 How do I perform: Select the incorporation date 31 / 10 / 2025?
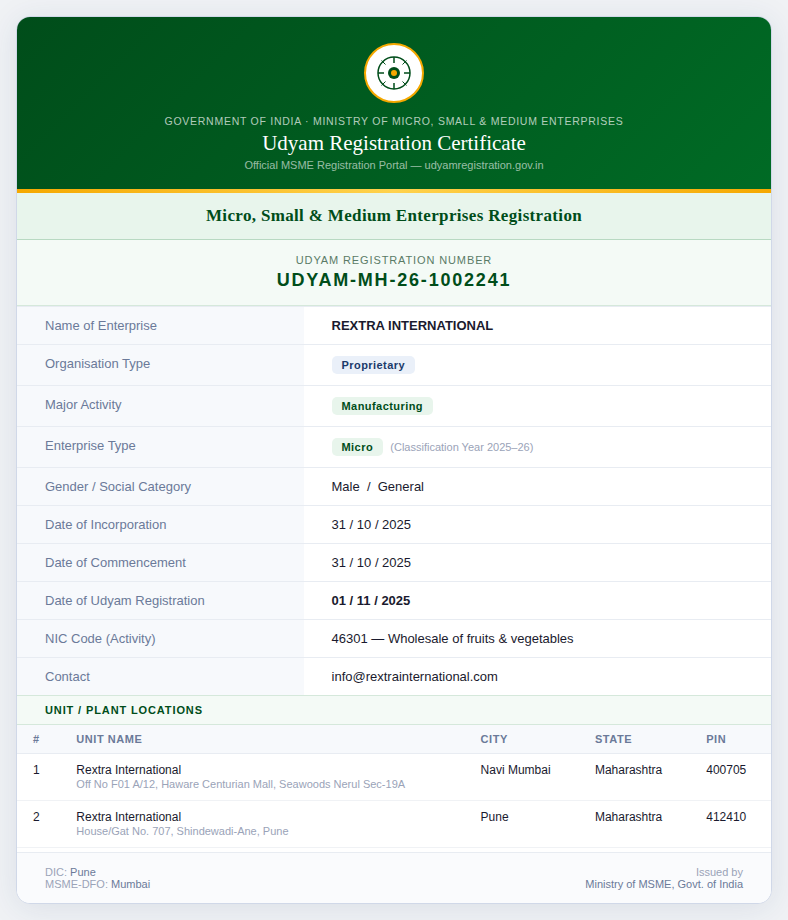(371, 525)
